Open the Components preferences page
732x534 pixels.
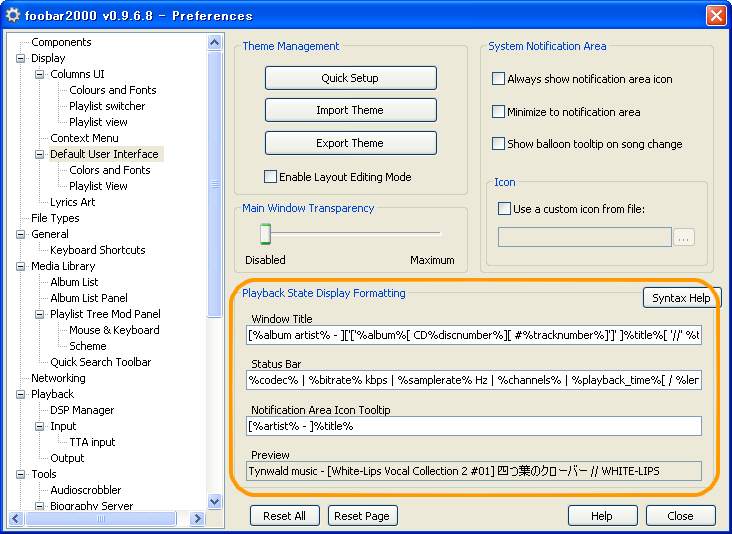61,42
